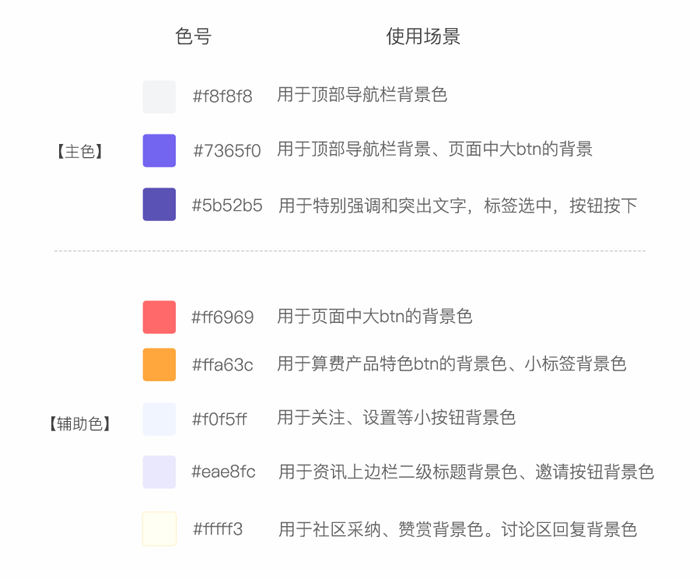Click the 用于关注、设置等小按钮背景色 description
The image size is (700, 579).
pyautogui.click(x=396, y=418)
